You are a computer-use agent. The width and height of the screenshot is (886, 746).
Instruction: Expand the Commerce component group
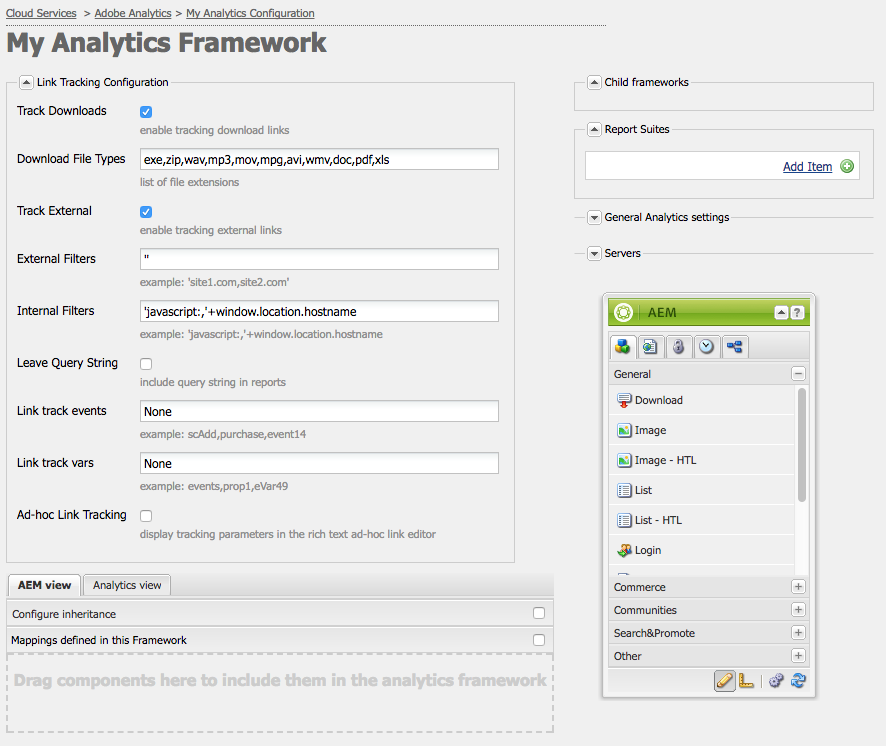click(x=798, y=587)
